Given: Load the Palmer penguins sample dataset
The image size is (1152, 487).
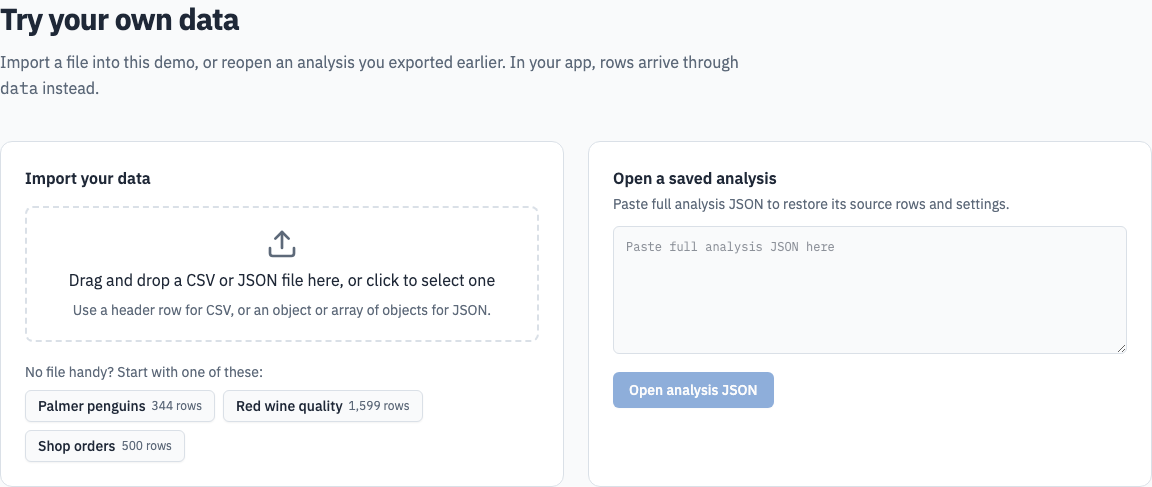Looking at the screenshot, I should click(x=120, y=406).
